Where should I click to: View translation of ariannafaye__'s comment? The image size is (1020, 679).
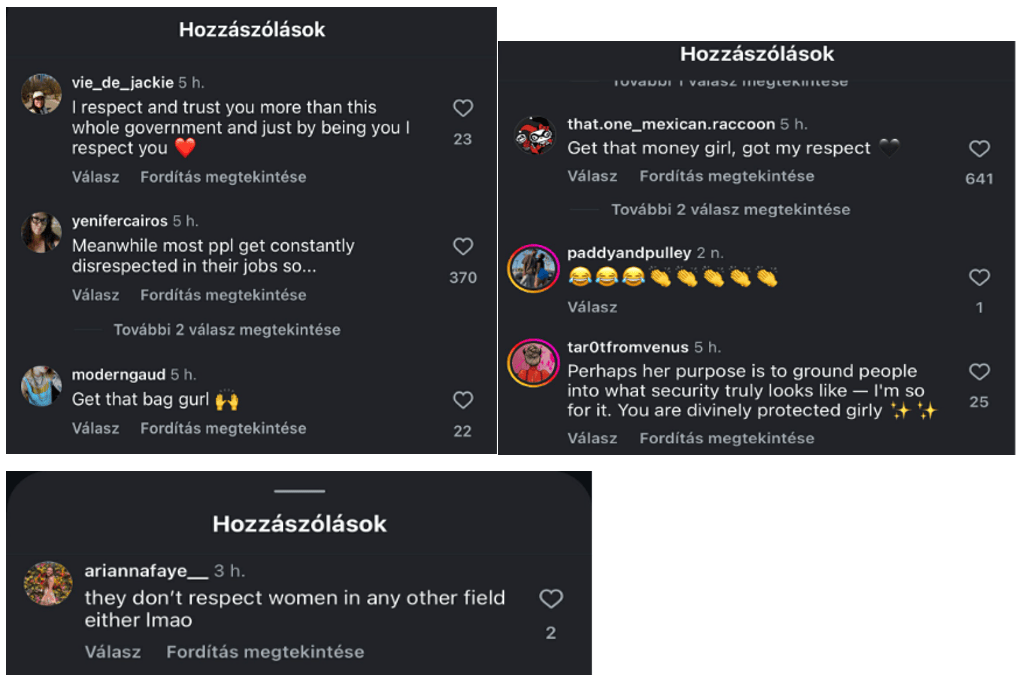point(265,652)
